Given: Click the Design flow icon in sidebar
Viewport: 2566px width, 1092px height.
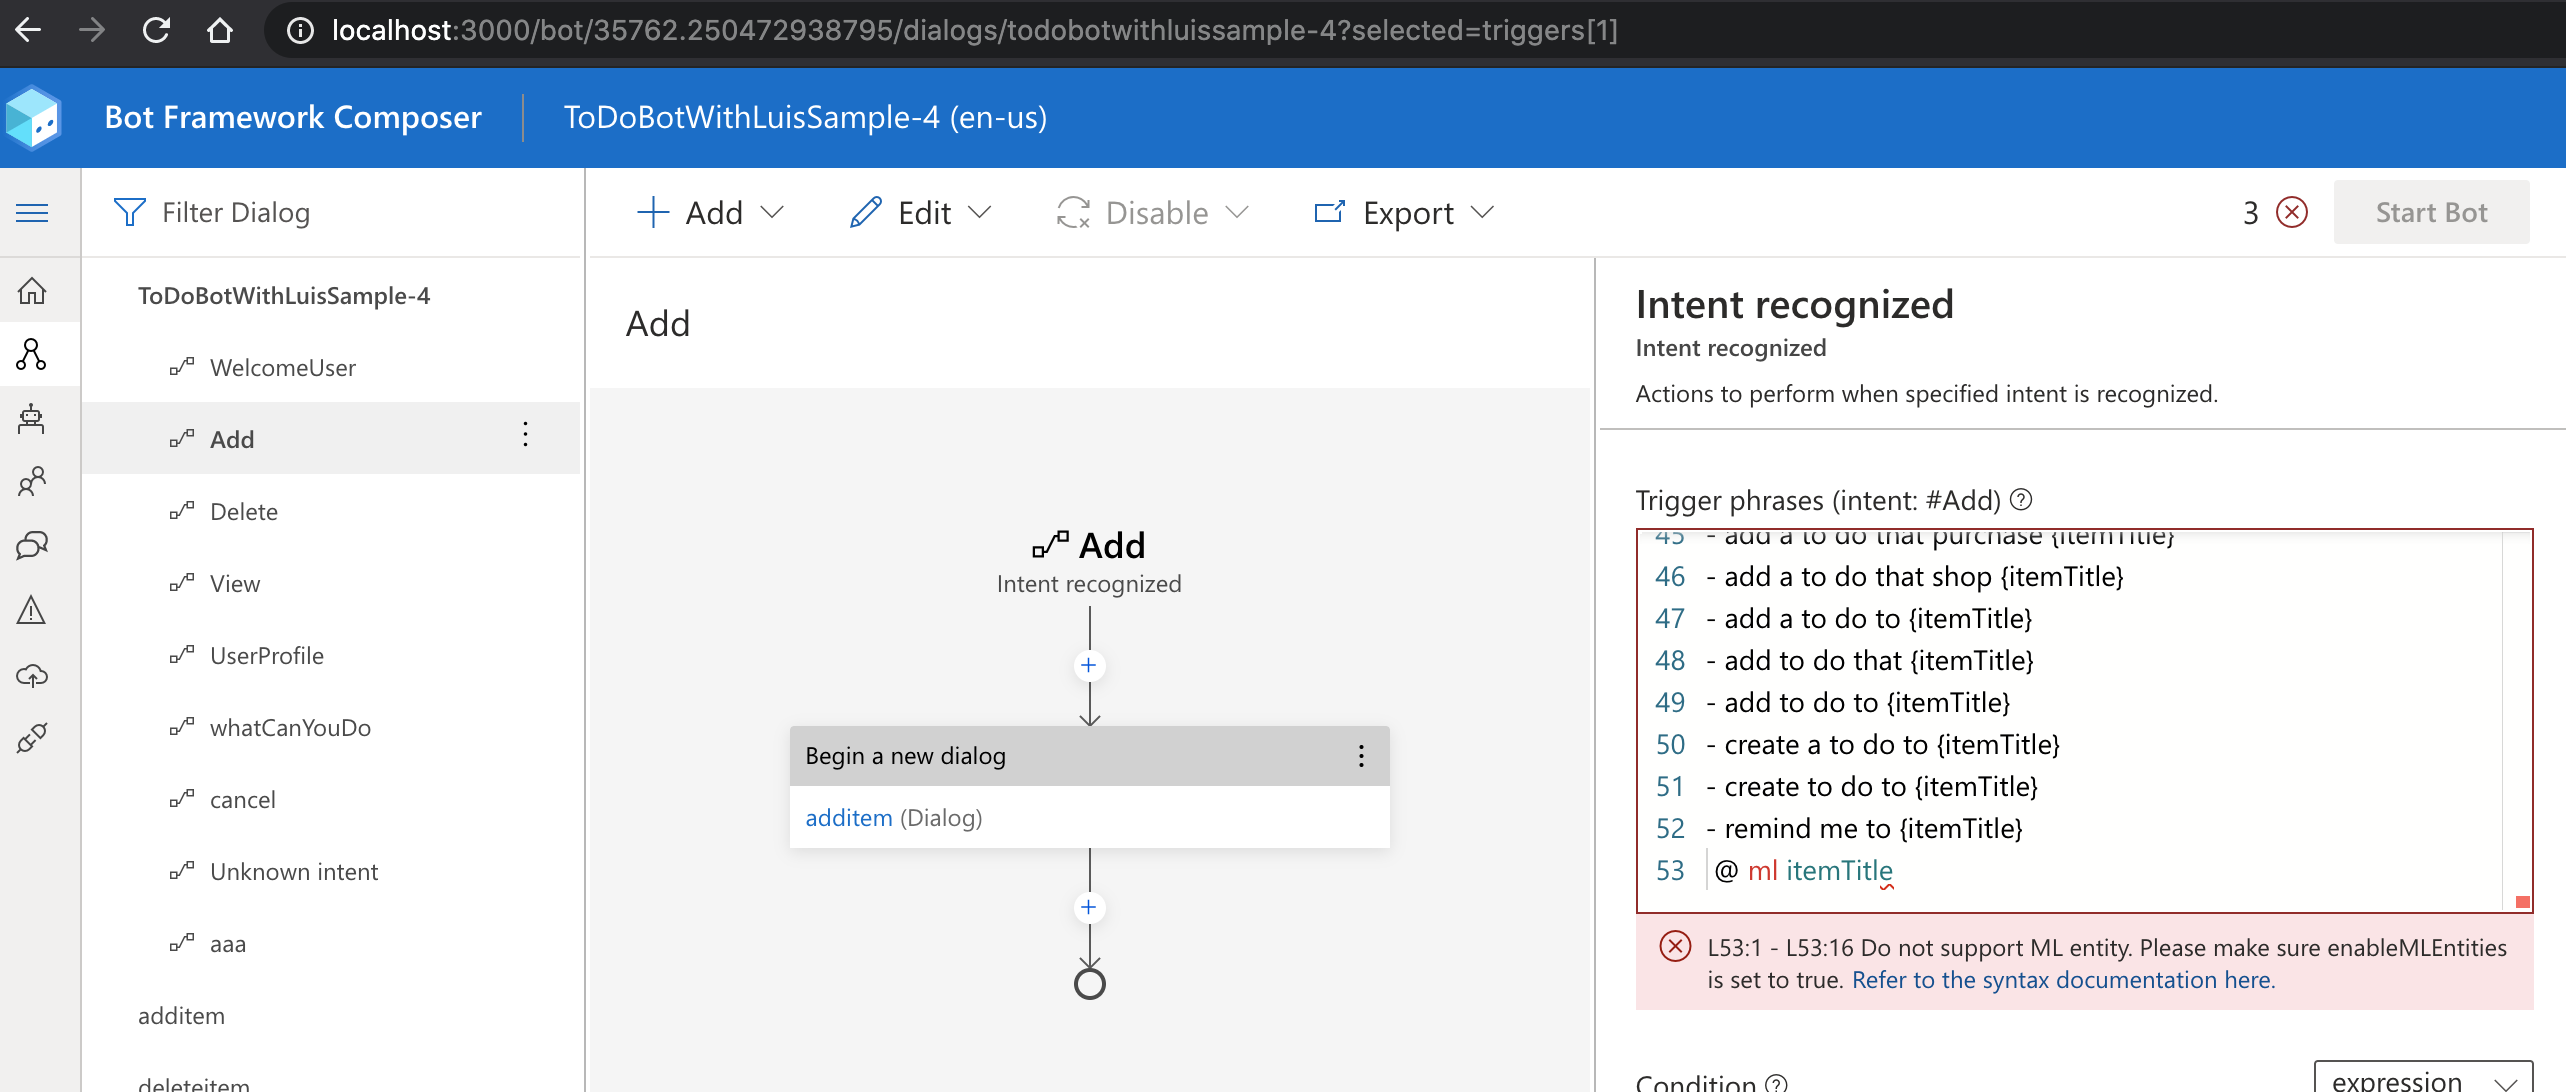Looking at the screenshot, I should coord(32,354).
